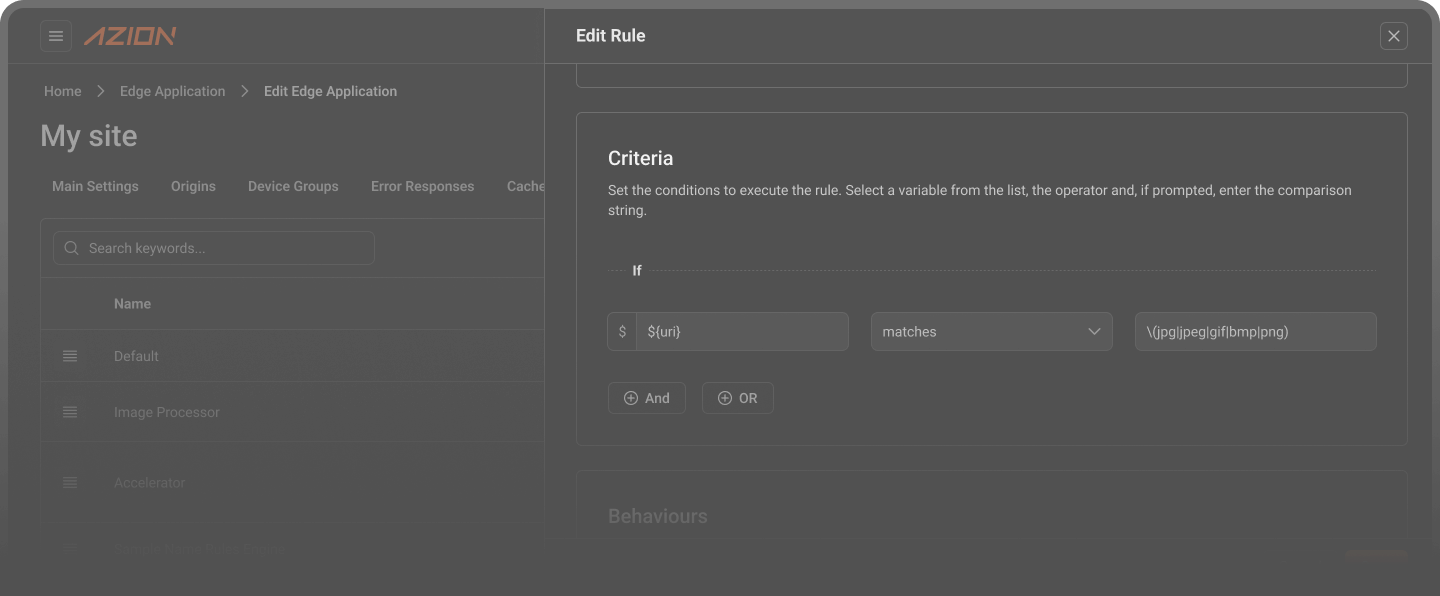Open the Edge Application breadcrumb

(172, 91)
